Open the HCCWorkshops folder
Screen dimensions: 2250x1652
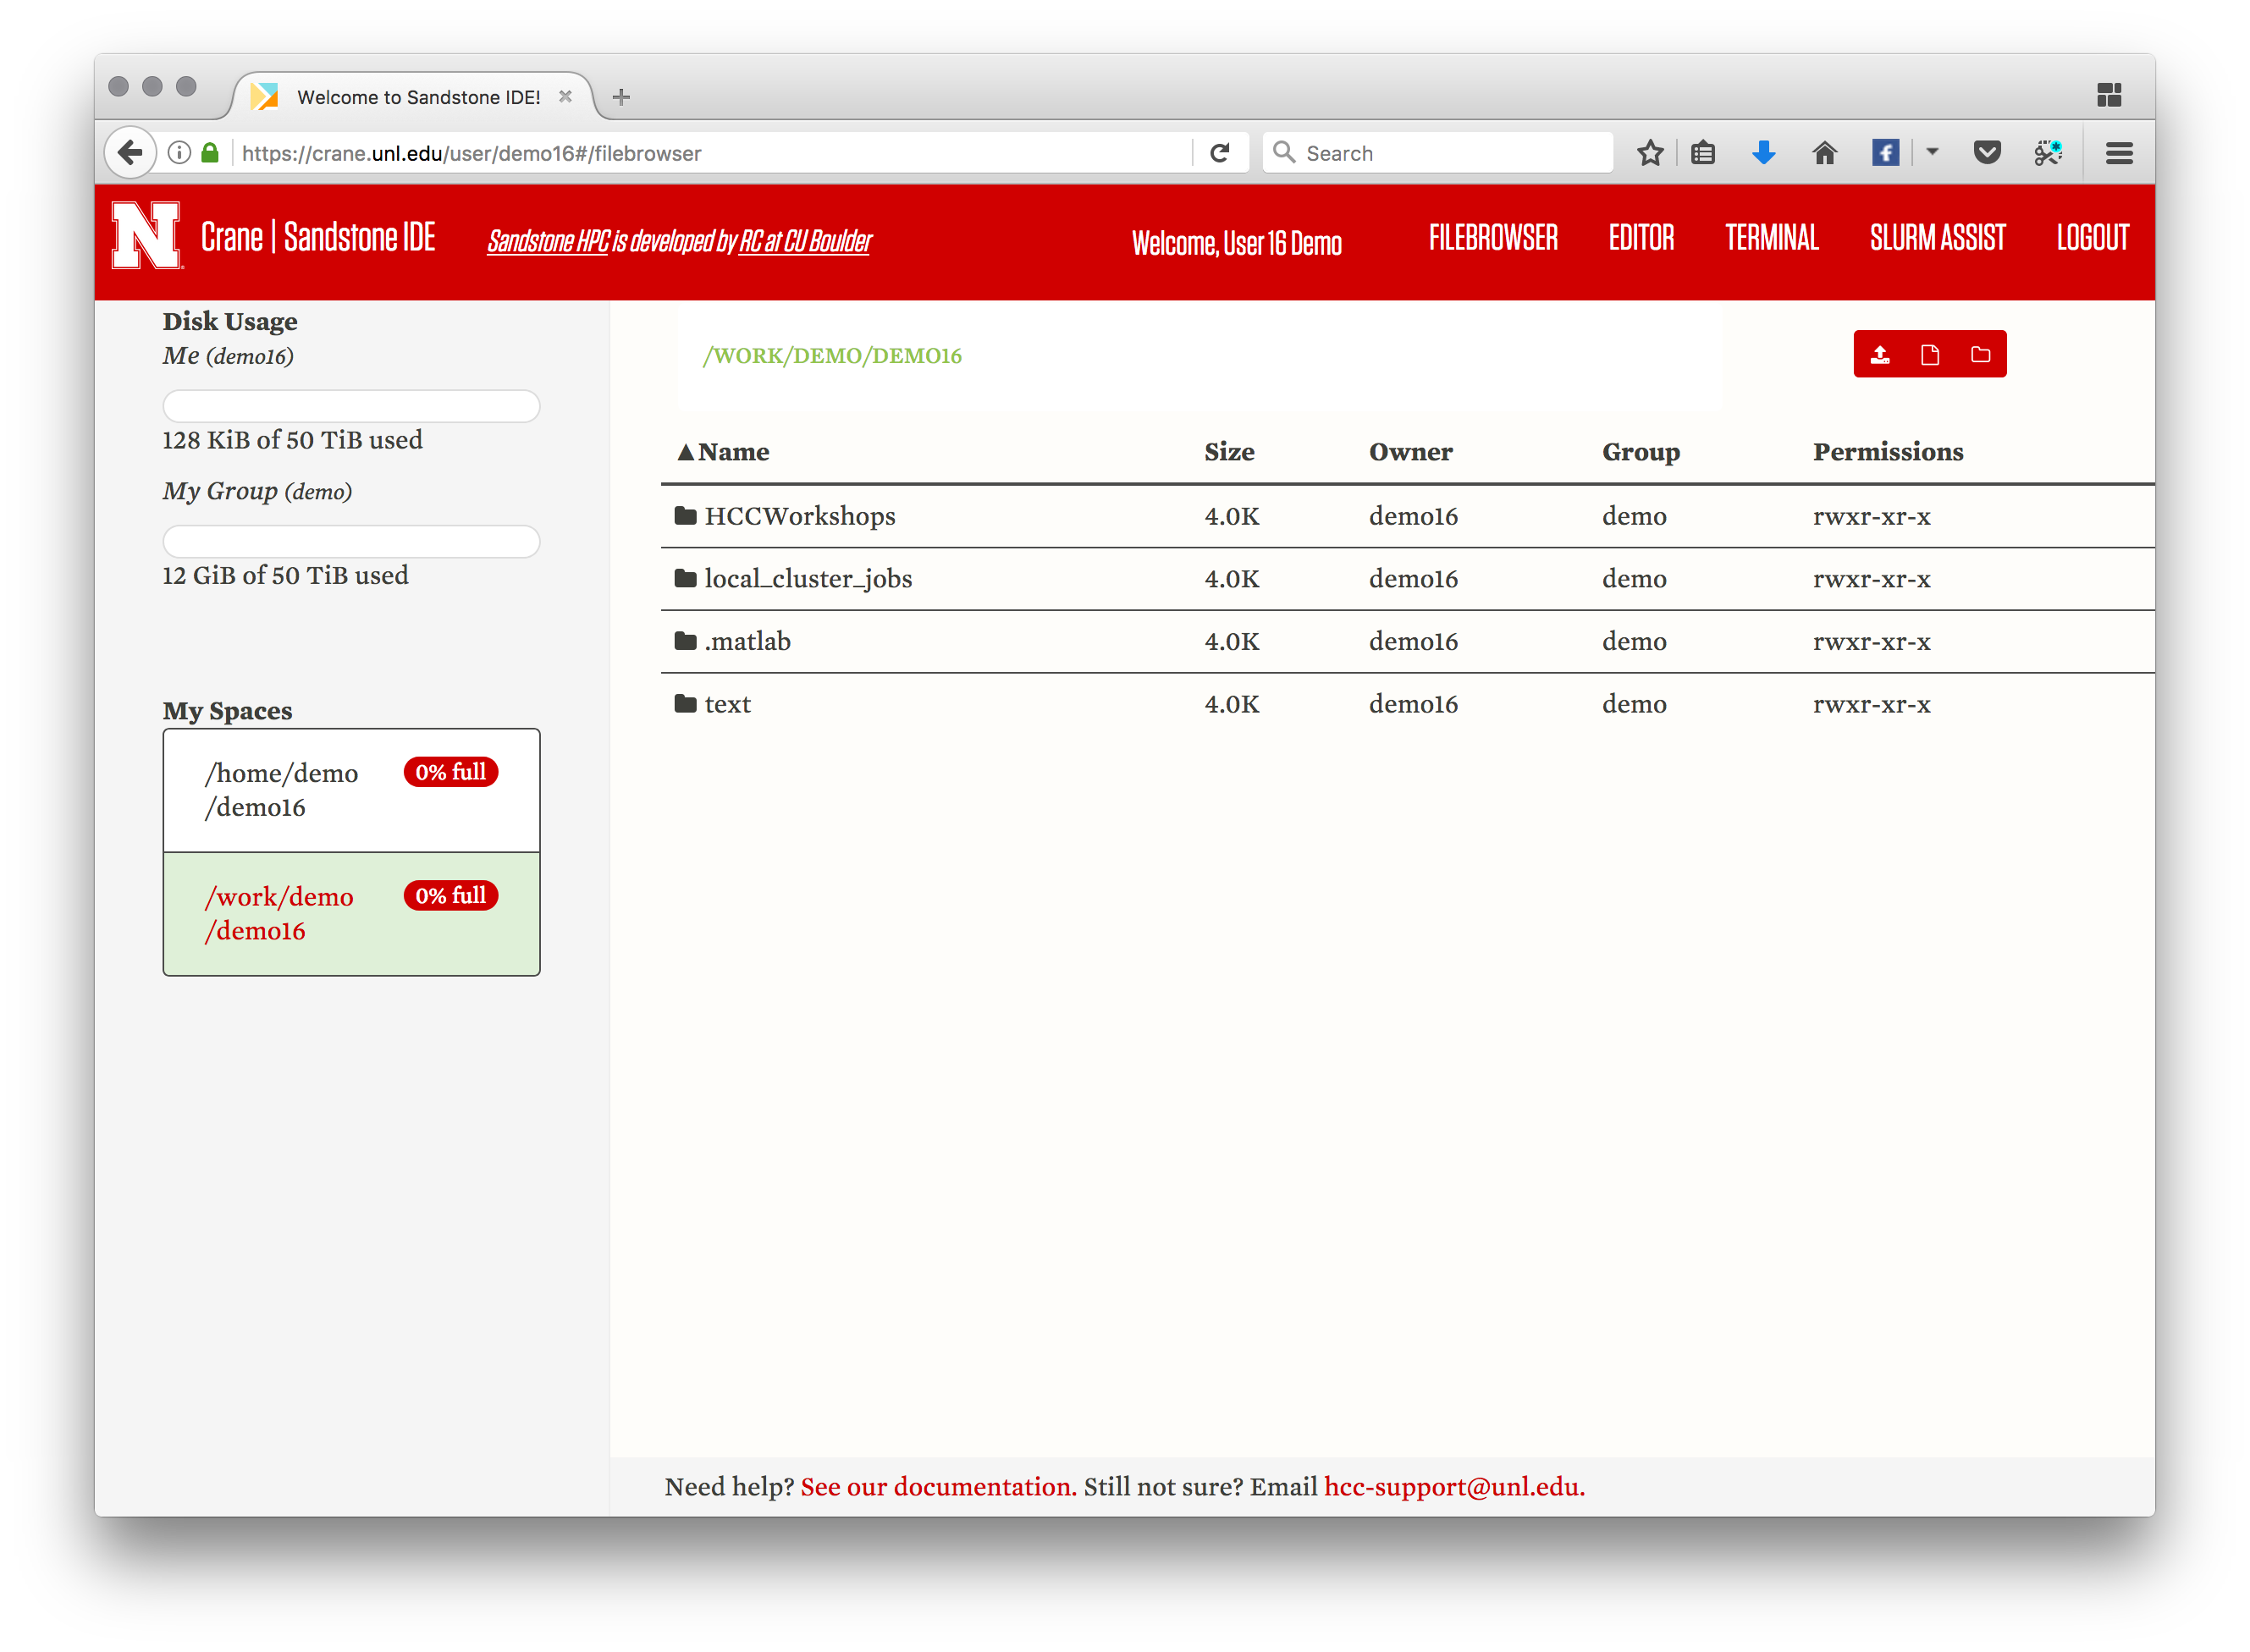pos(799,516)
